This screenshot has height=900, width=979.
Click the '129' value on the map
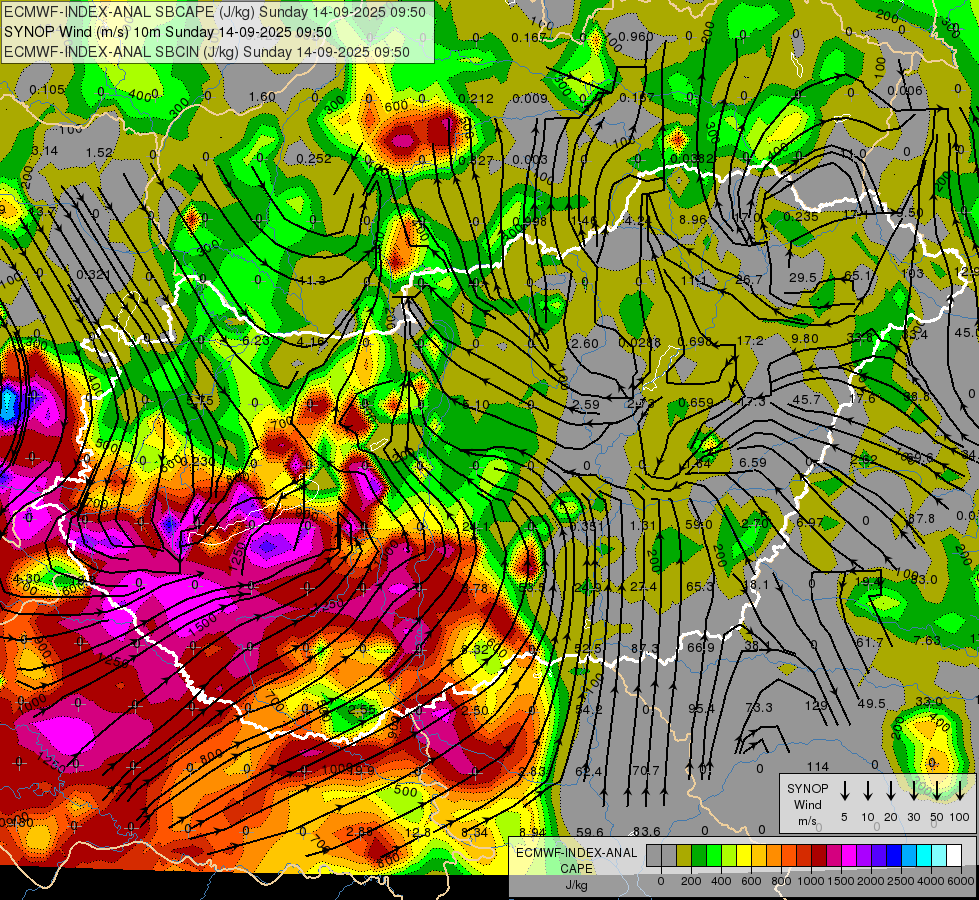[815, 705]
